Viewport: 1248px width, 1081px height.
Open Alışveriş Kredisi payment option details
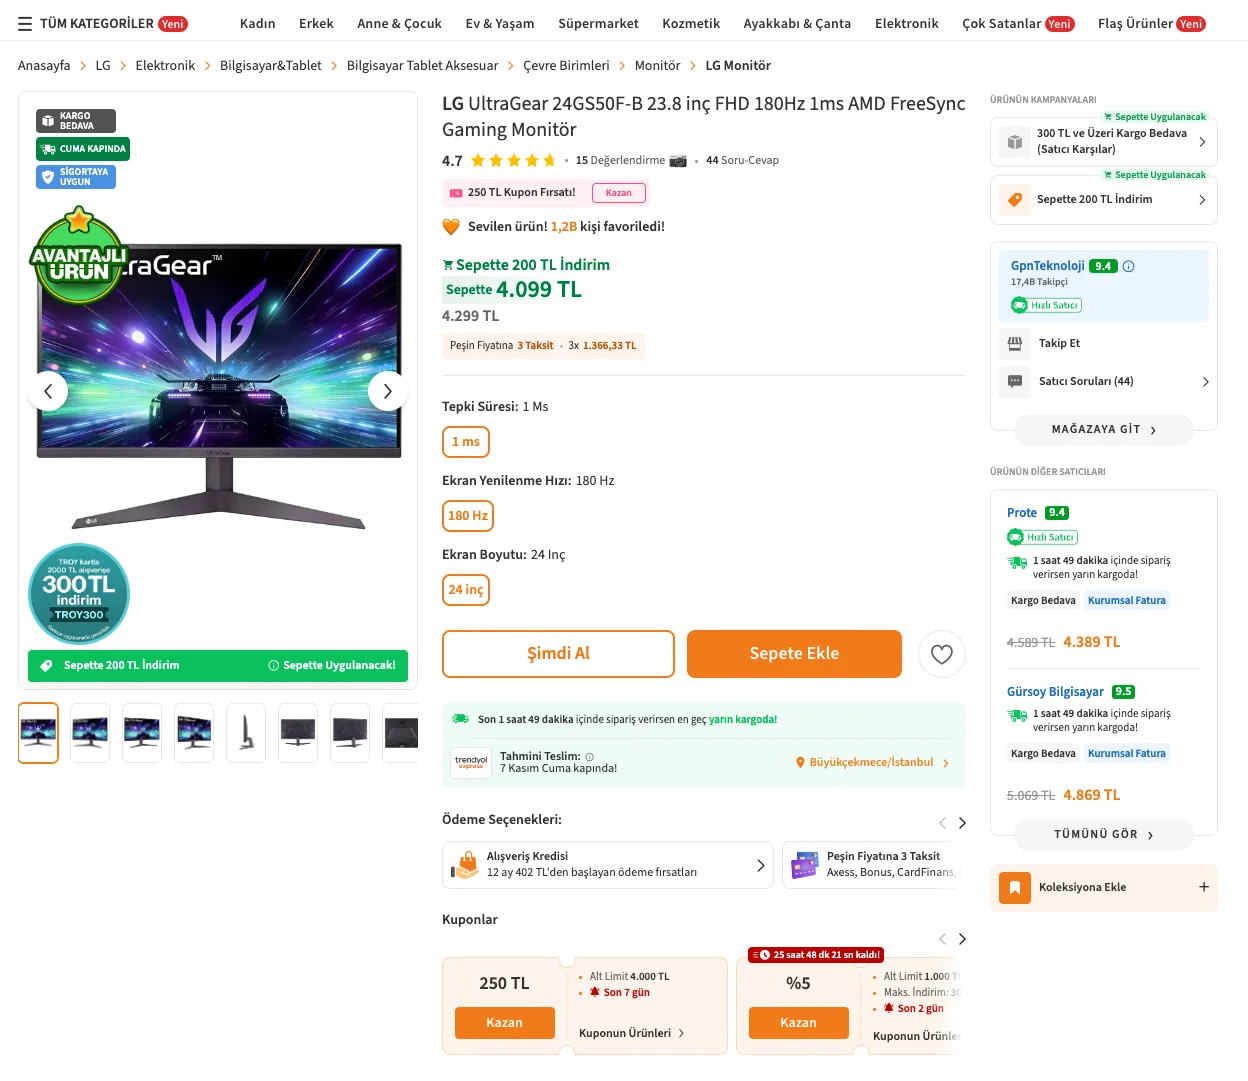pyautogui.click(x=605, y=865)
